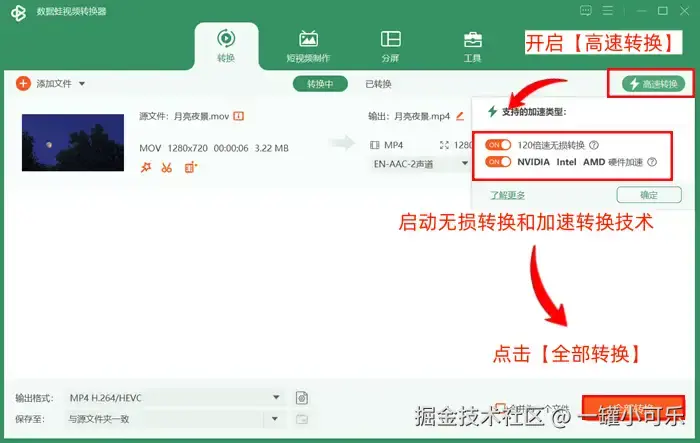Click the moon night video thumbnail
Screen dimensions: 700x443
[73, 142]
